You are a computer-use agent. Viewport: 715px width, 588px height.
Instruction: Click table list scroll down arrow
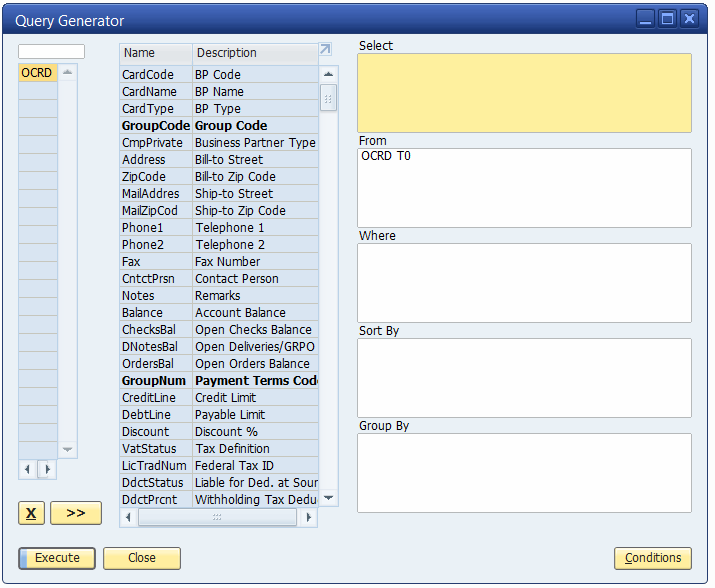click(67, 449)
